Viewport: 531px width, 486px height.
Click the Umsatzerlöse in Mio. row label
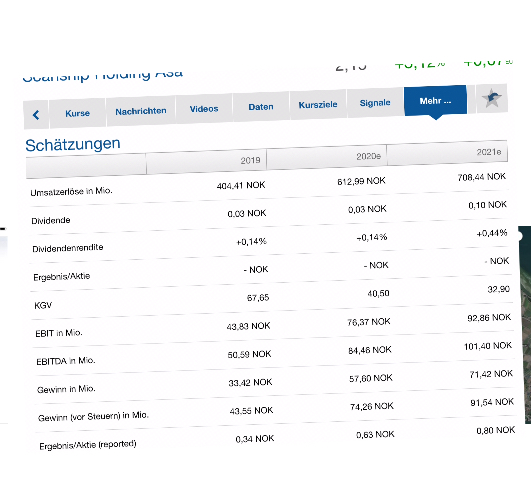(71, 192)
